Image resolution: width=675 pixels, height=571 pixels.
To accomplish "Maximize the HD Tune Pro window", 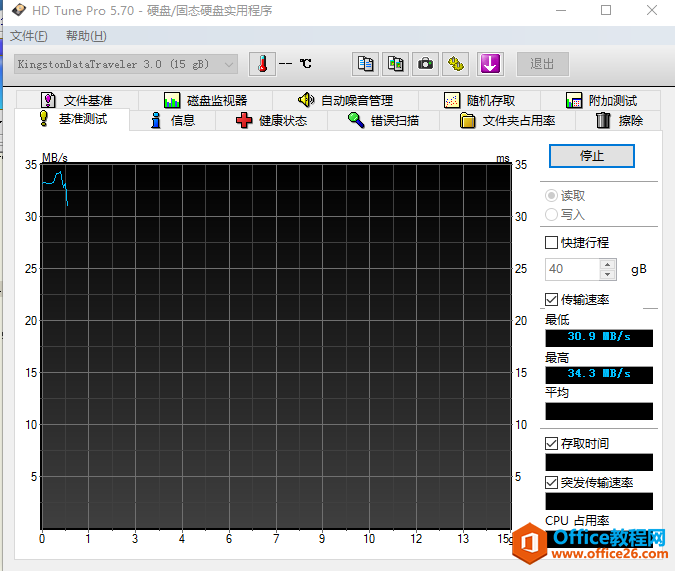I will (x=606, y=10).
